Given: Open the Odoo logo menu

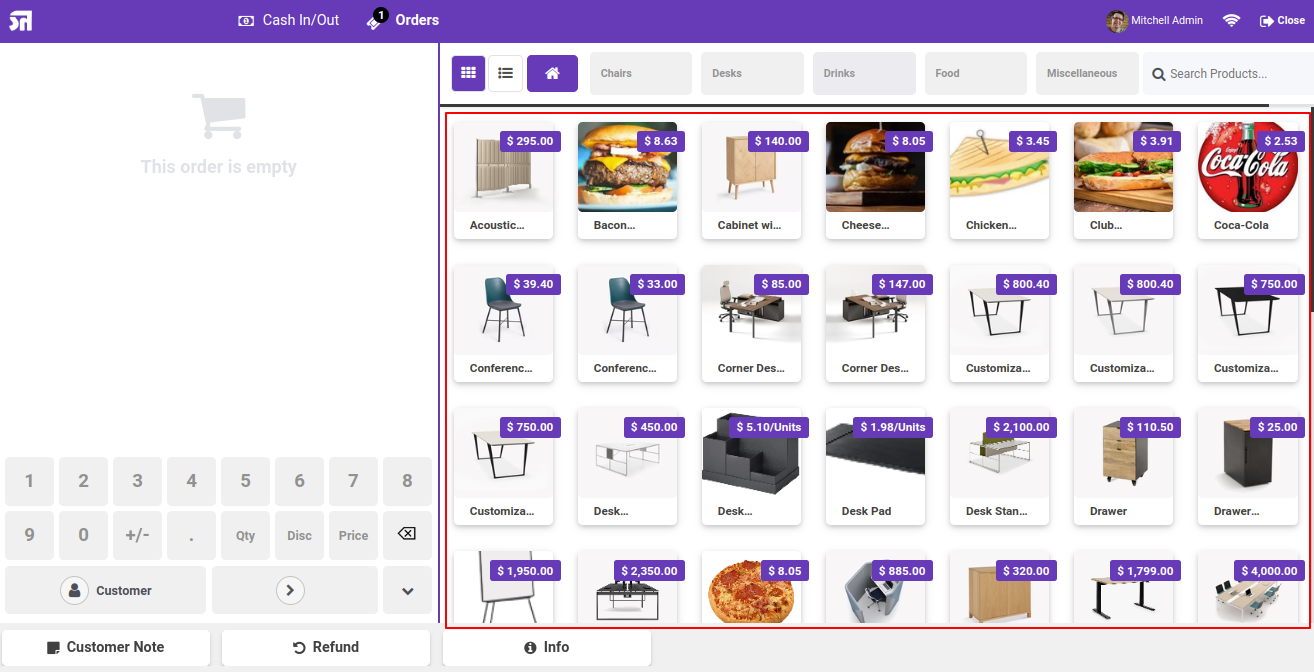Looking at the screenshot, I should 20,21.
